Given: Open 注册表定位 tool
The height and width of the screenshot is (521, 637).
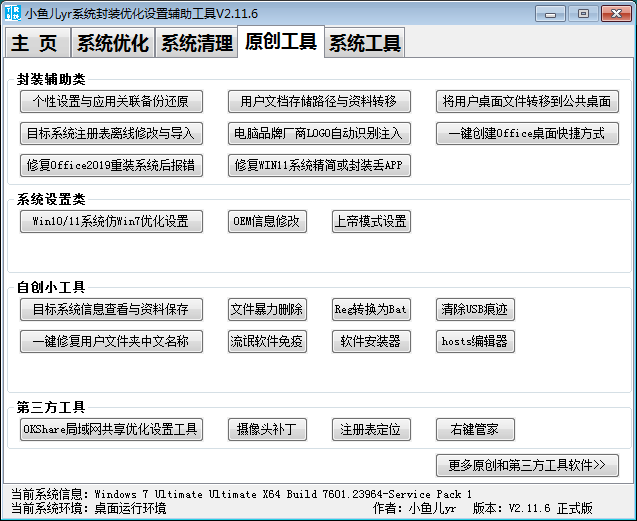Looking at the screenshot, I should click(371, 430).
